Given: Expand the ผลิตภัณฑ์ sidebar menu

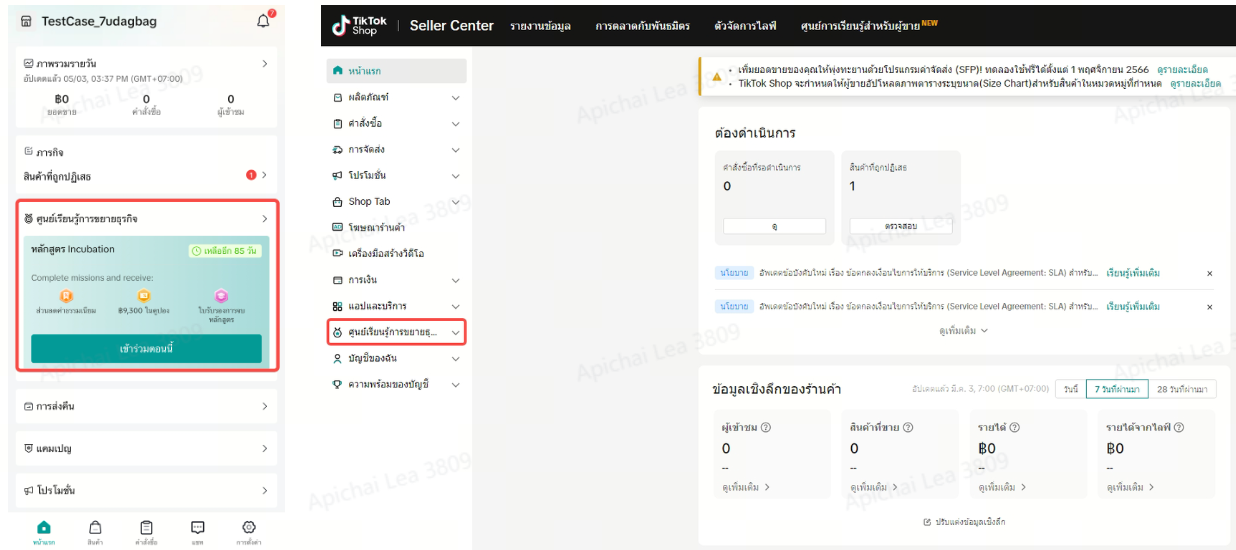Looking at the screenshot, I should click(x=456, y=98).
